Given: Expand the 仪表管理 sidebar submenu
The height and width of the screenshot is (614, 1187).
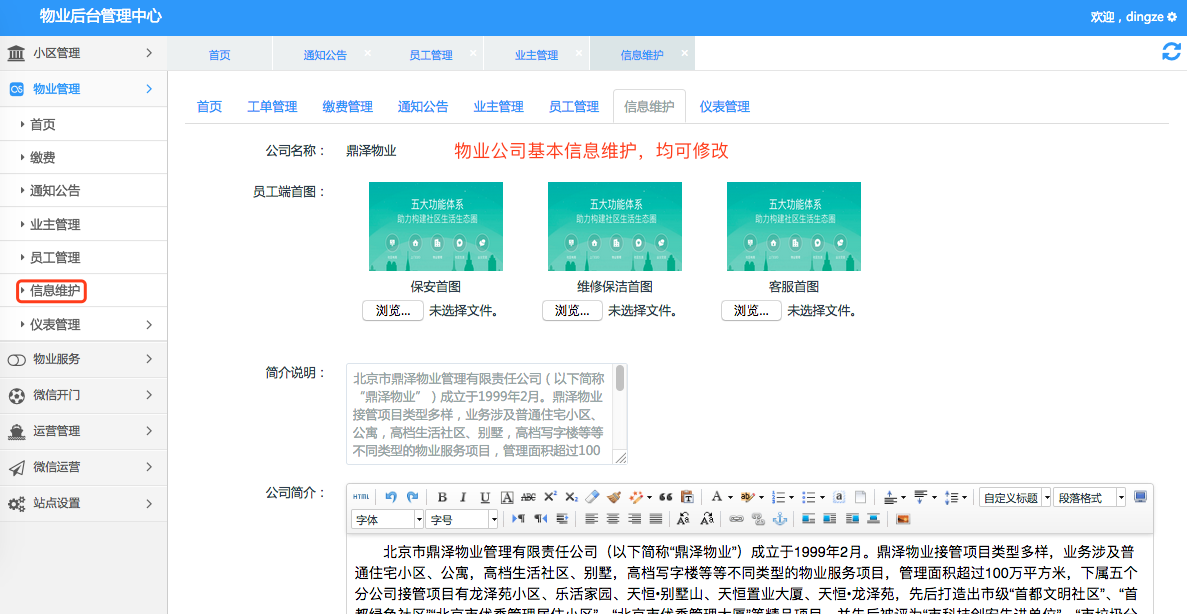Looking at the screenshot, I should tap(83, 324).
